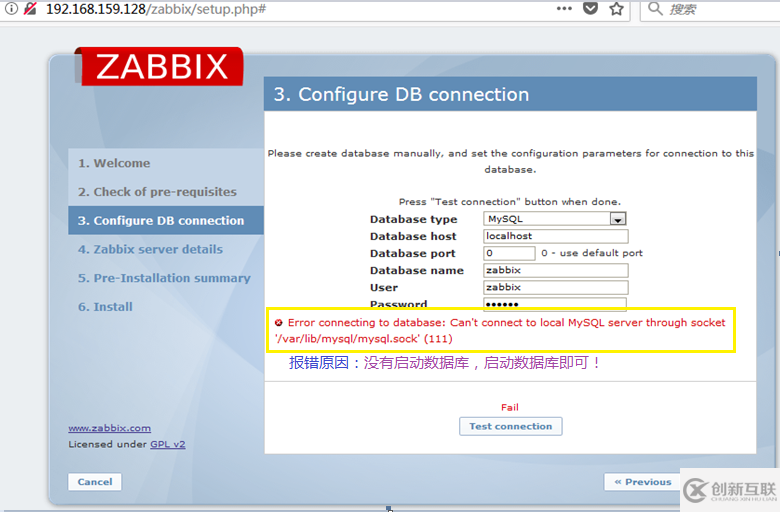Click the Database host field

[556, 236]
